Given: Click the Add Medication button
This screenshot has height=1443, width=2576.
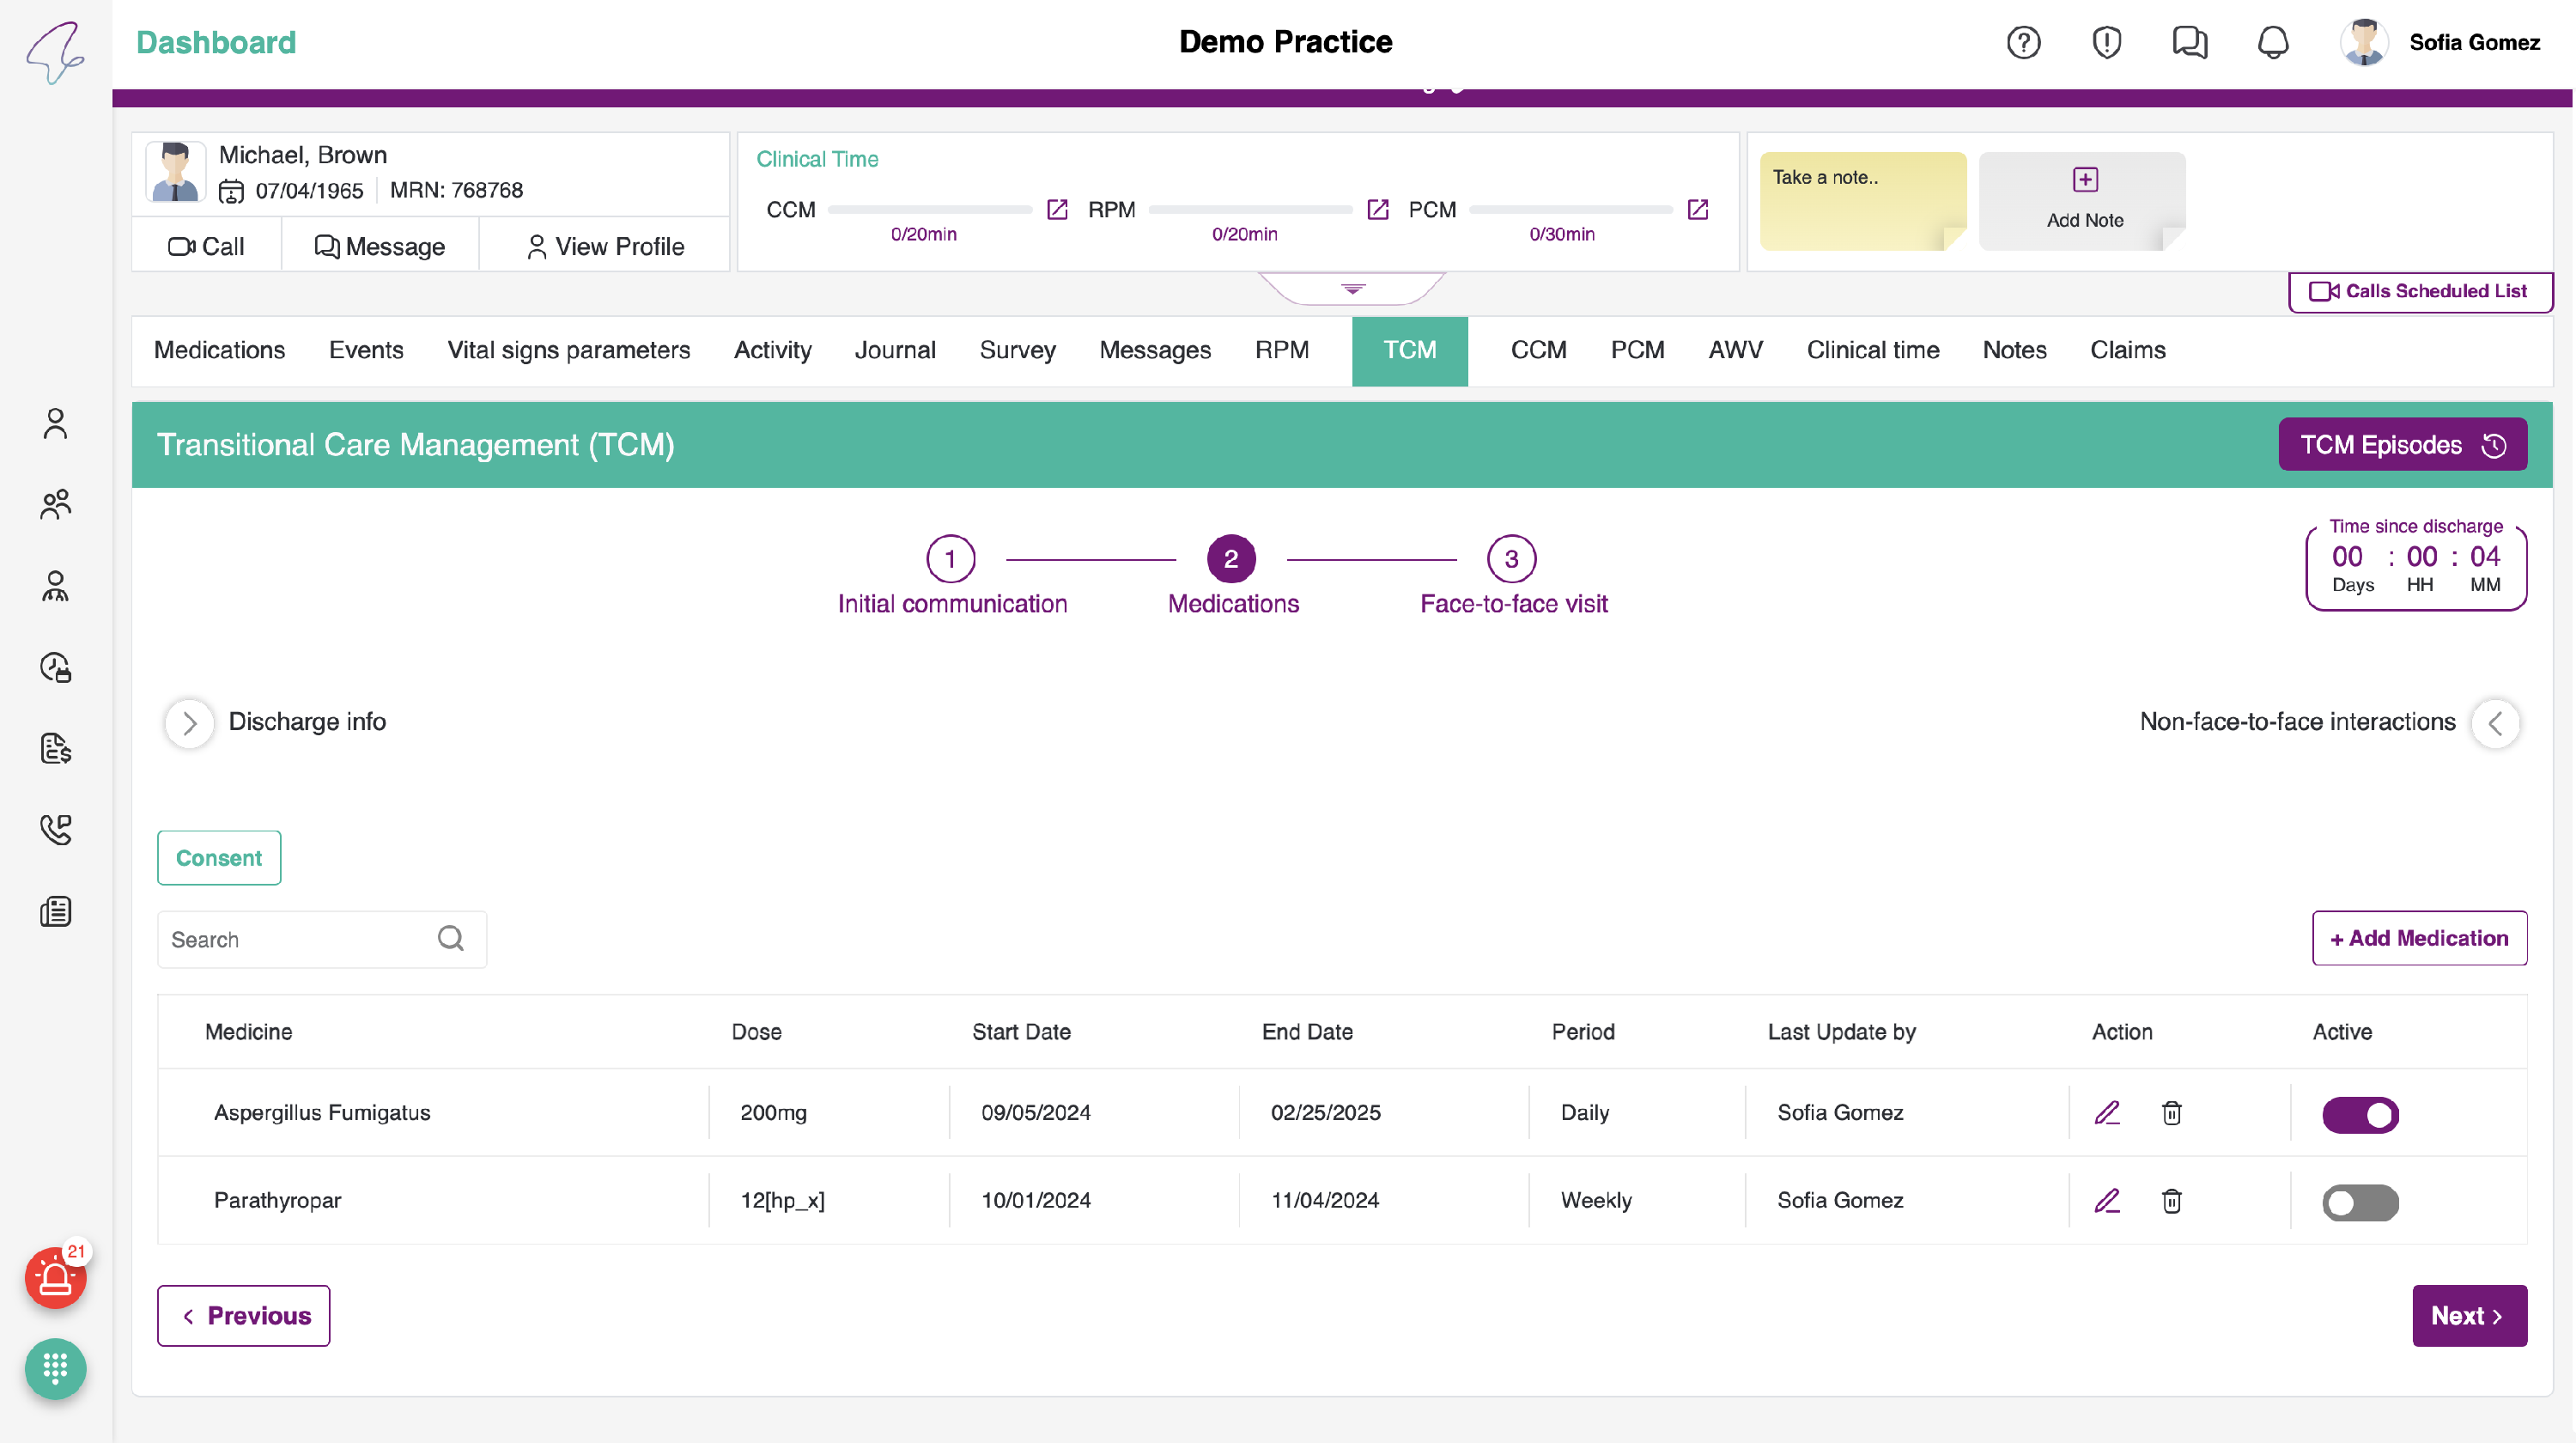Looking at the screenshot, I should 2418,938.
